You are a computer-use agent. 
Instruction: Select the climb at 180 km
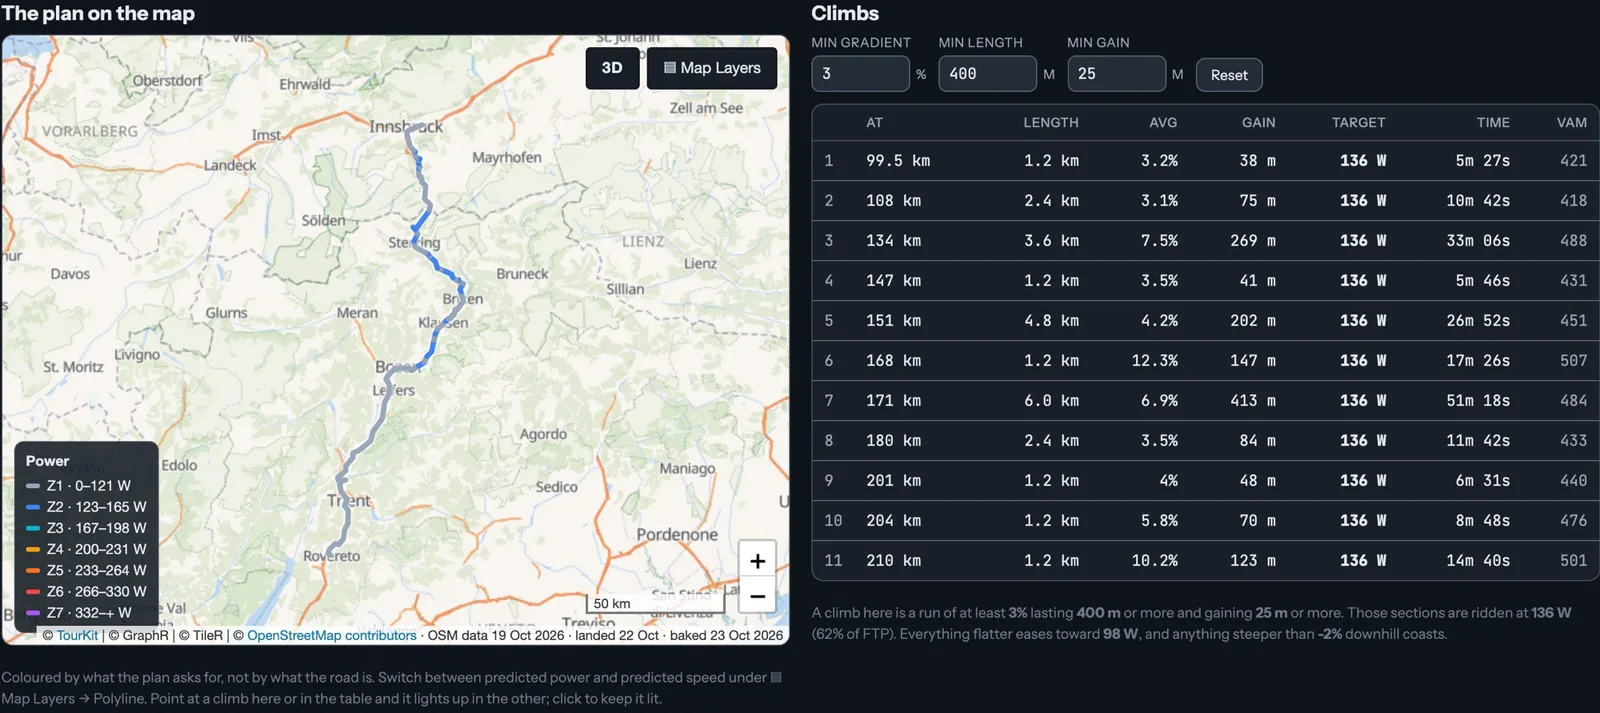[x=1205, y=441]
